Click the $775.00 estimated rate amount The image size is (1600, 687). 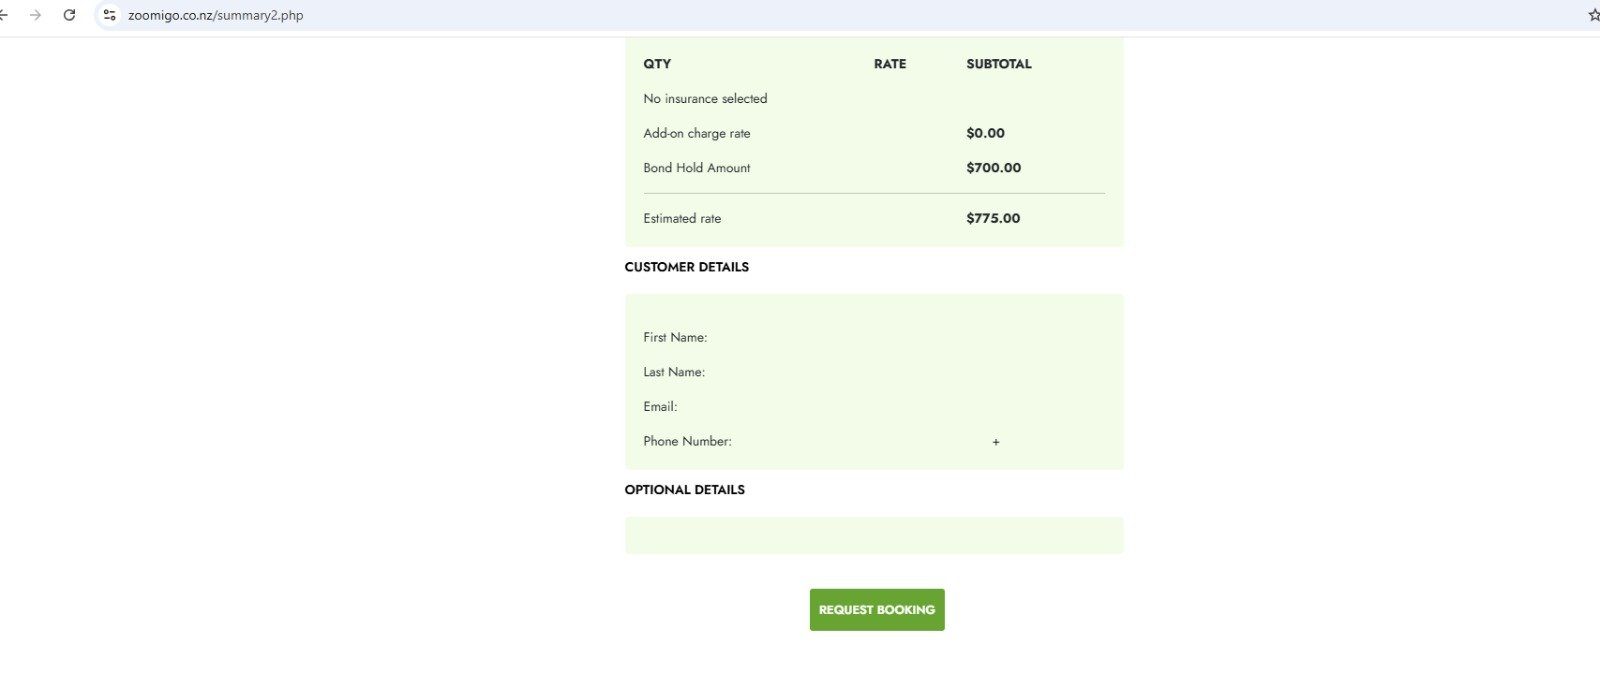[993, 218]
